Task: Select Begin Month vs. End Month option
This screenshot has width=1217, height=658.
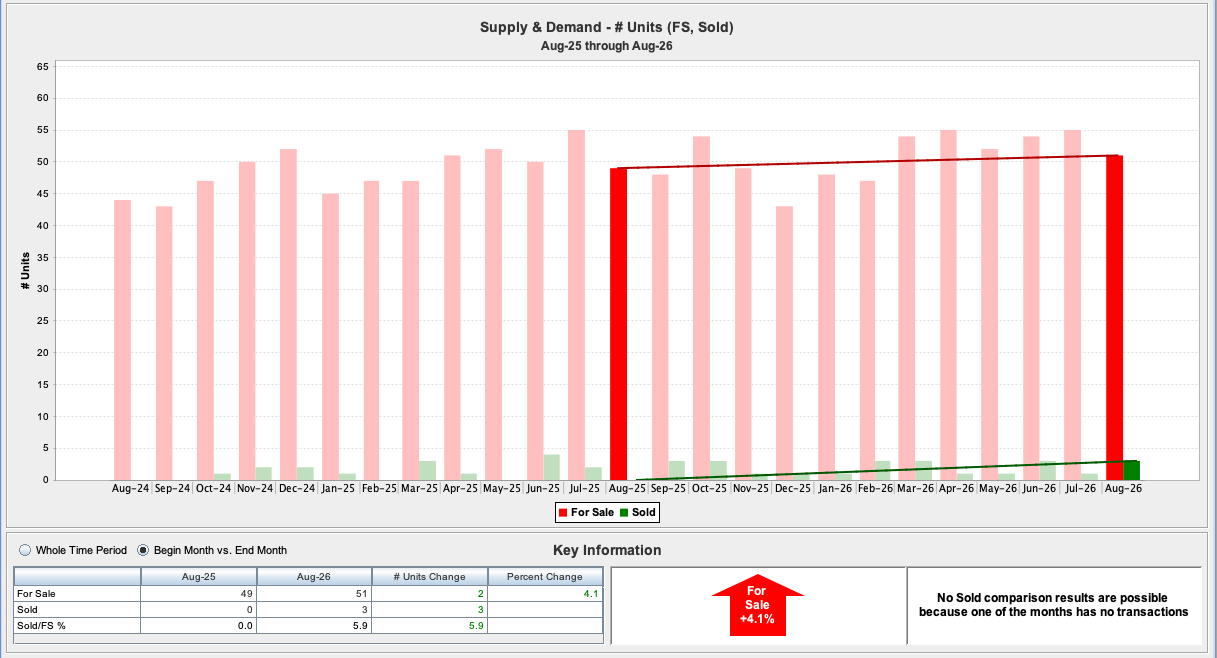Action: 143,550
